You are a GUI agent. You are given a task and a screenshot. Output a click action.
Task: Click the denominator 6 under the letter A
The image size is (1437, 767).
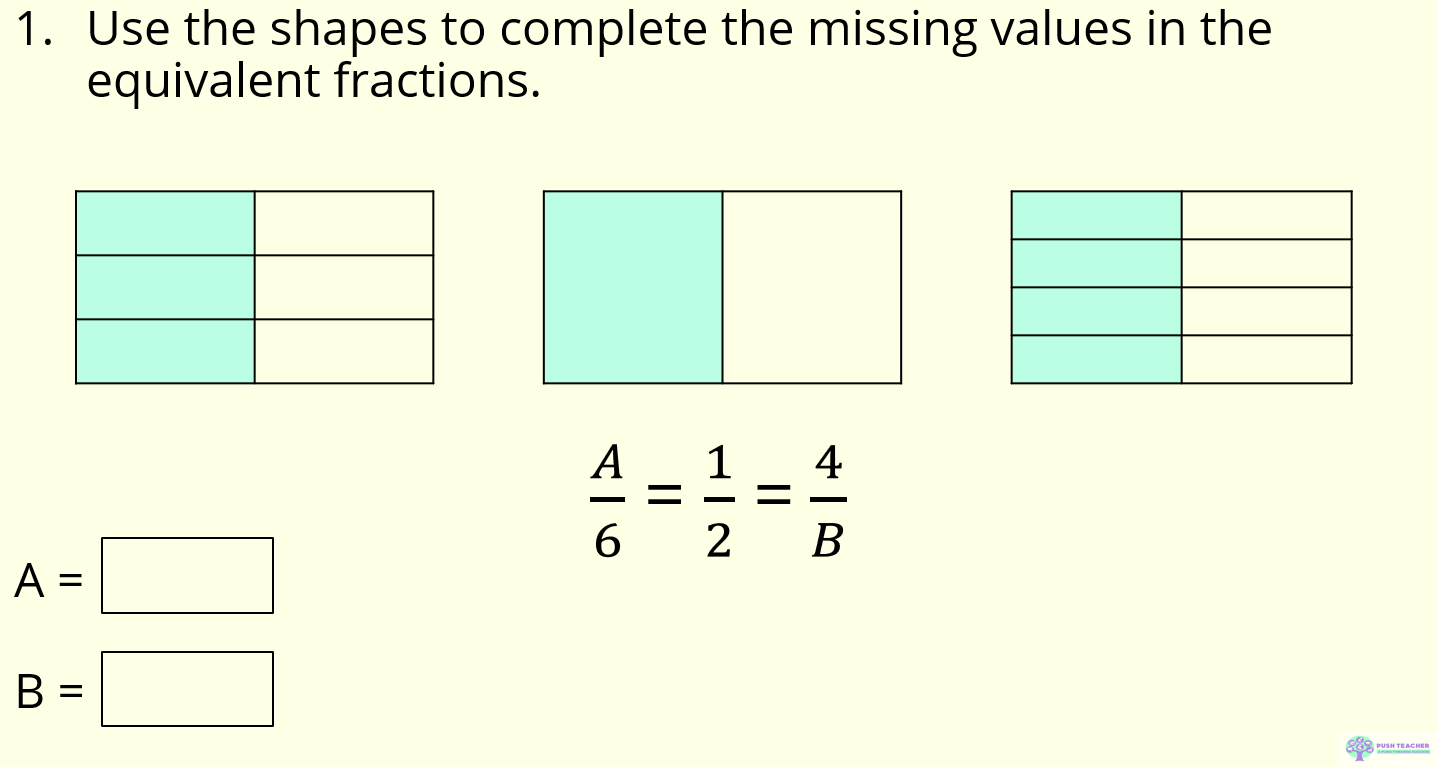click(607, 541)
